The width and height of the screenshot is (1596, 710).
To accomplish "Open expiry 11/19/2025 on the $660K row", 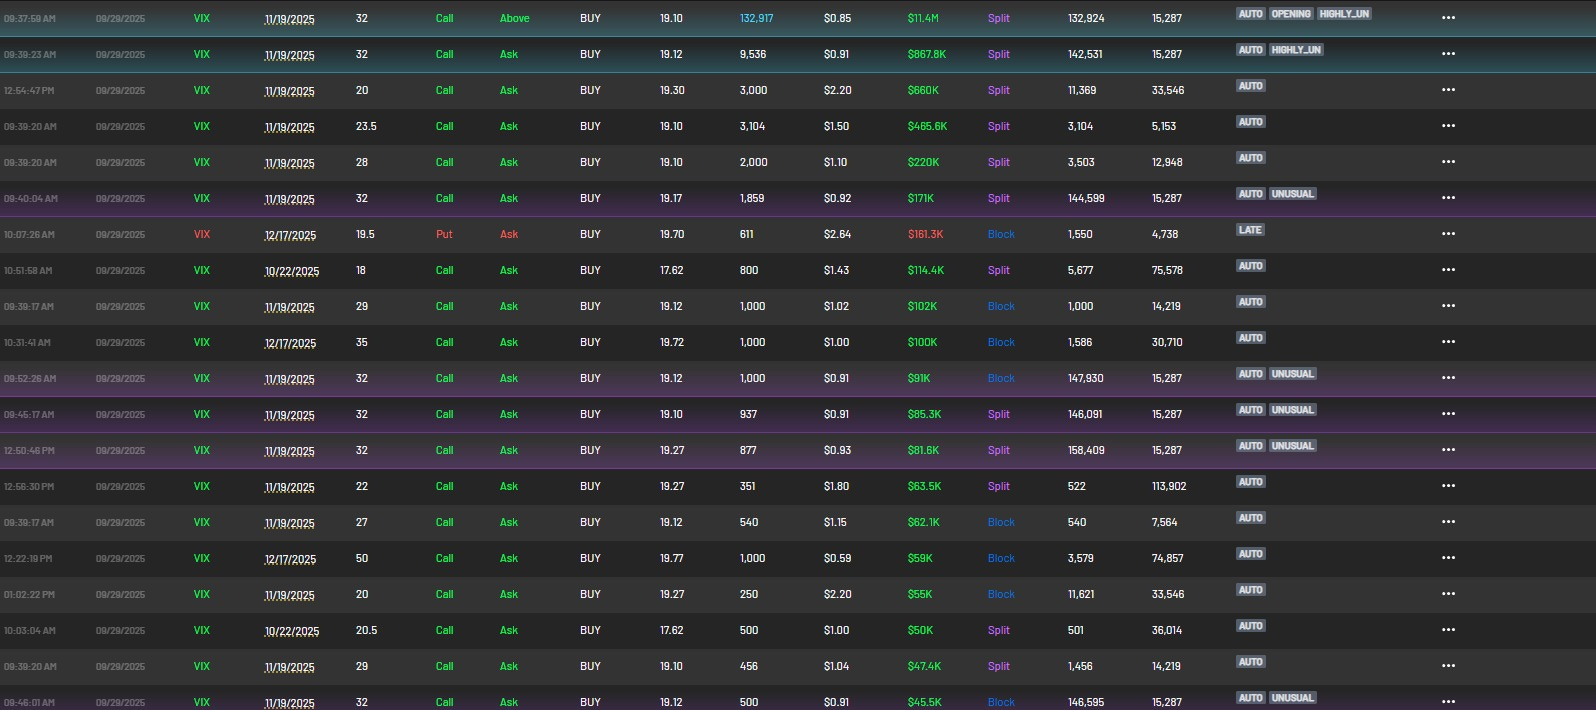I will (289, 91).
